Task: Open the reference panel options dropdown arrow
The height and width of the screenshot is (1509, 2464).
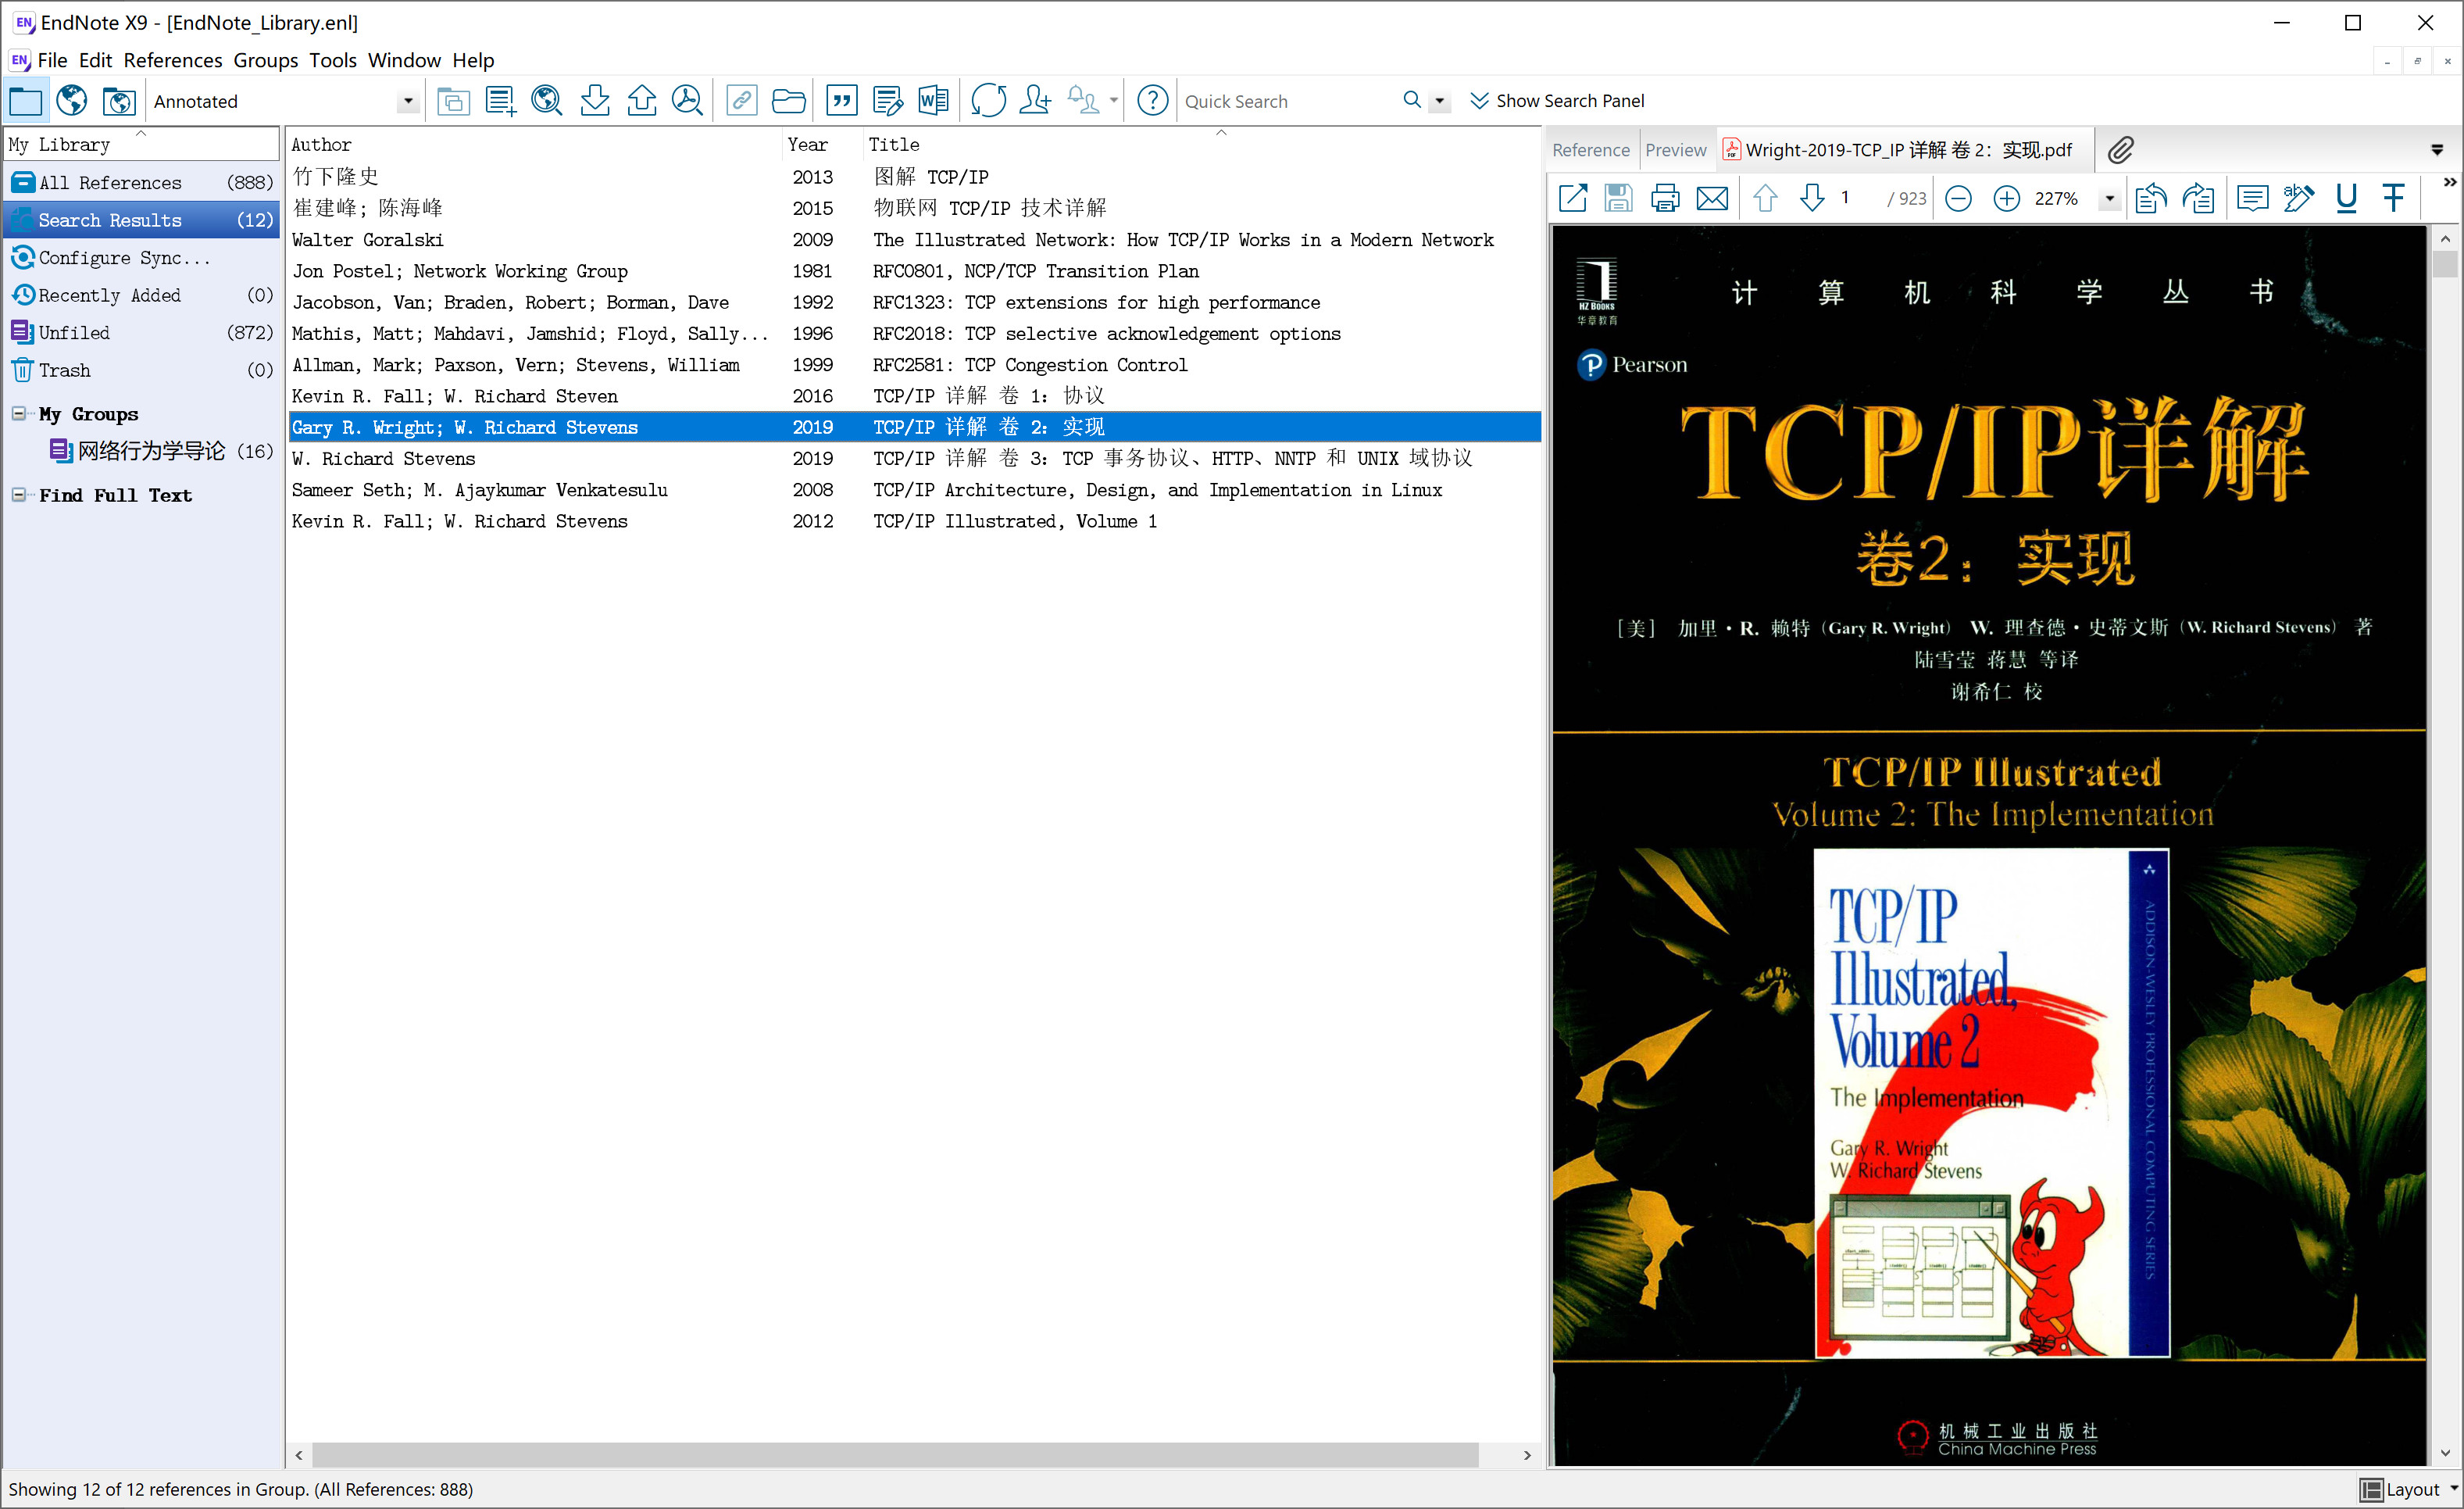Action: coord(2437,150)
